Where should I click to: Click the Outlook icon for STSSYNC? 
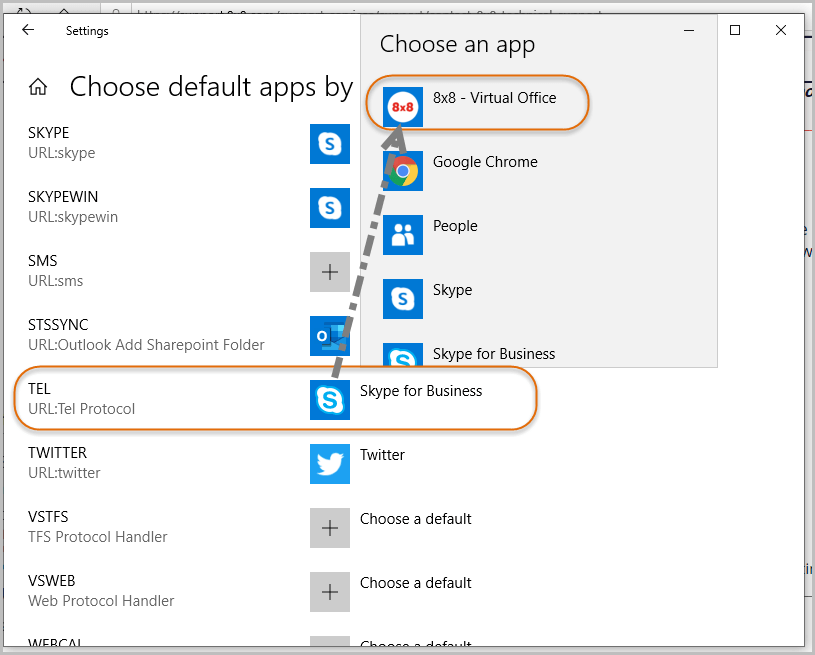pos(329,336)
